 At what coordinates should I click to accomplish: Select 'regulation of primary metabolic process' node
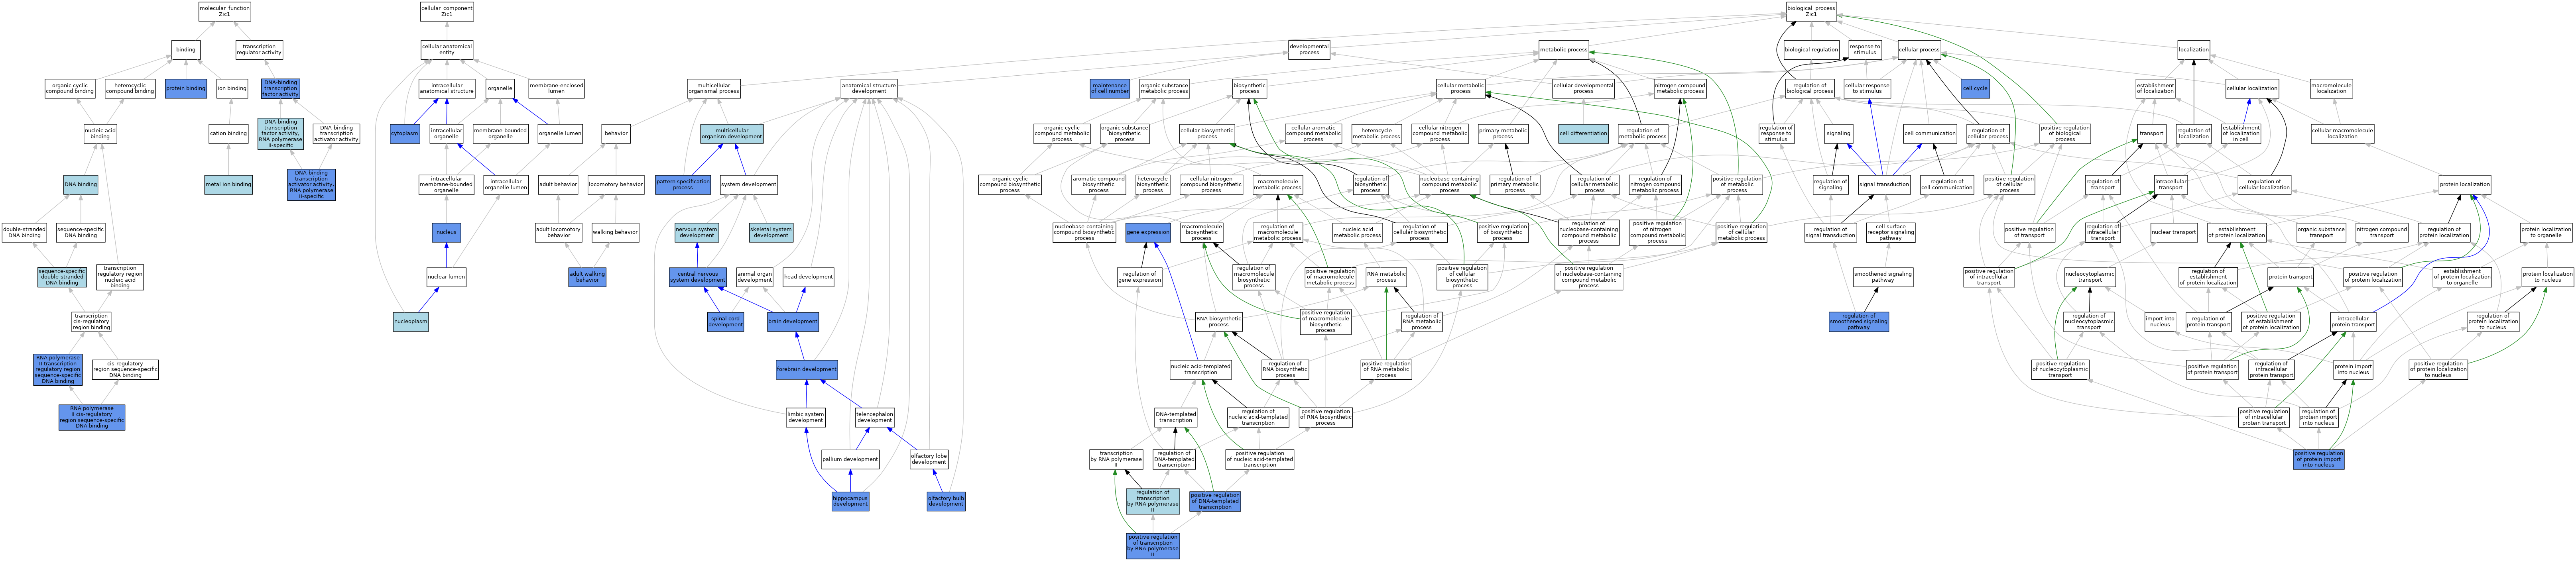point(1515,184)
